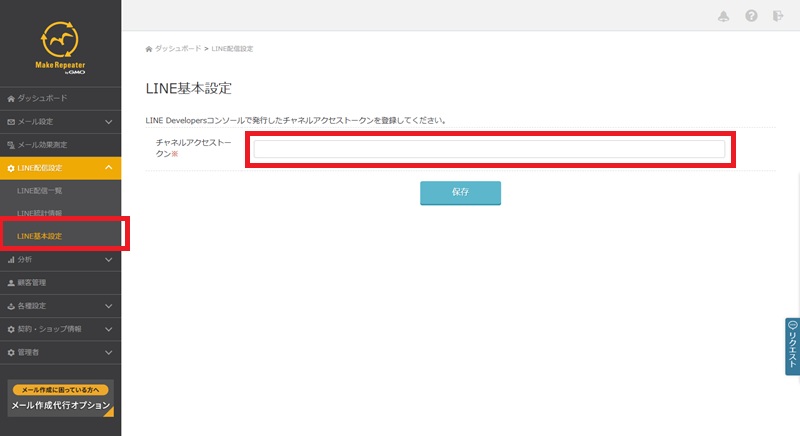Open メール効果測定 in sidebar
This screenshot has height=436, width=800.
[60, 145]
